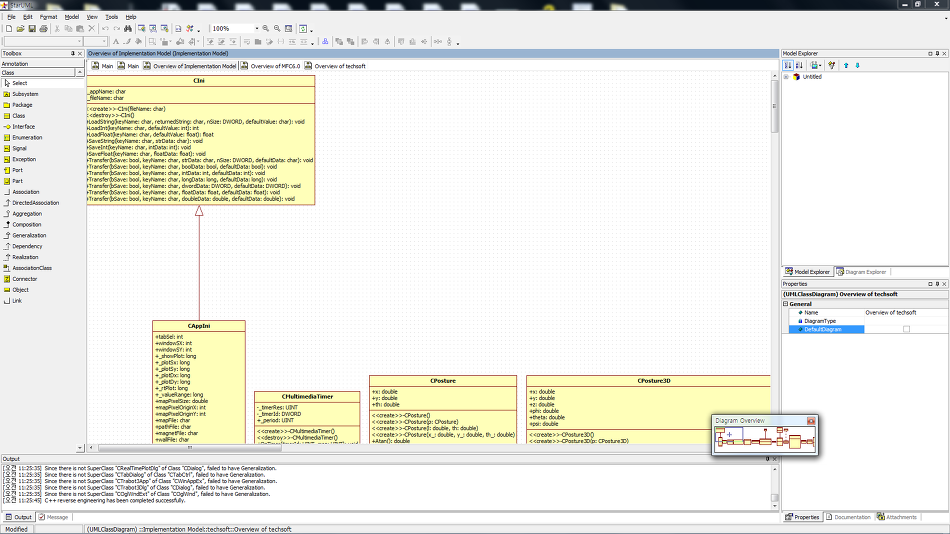Pick the Interface element in Toolbox
Viewport: 950px width, 534px height.
point(23,127)
